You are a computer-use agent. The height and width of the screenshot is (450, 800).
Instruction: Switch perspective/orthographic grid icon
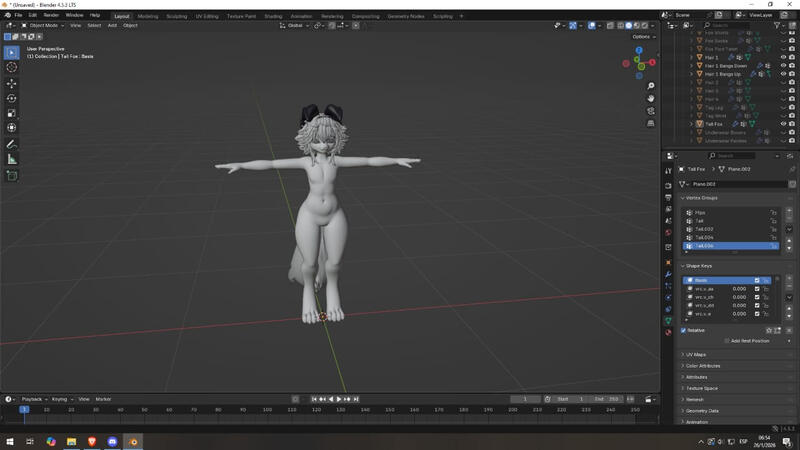[x=651, y=123]
